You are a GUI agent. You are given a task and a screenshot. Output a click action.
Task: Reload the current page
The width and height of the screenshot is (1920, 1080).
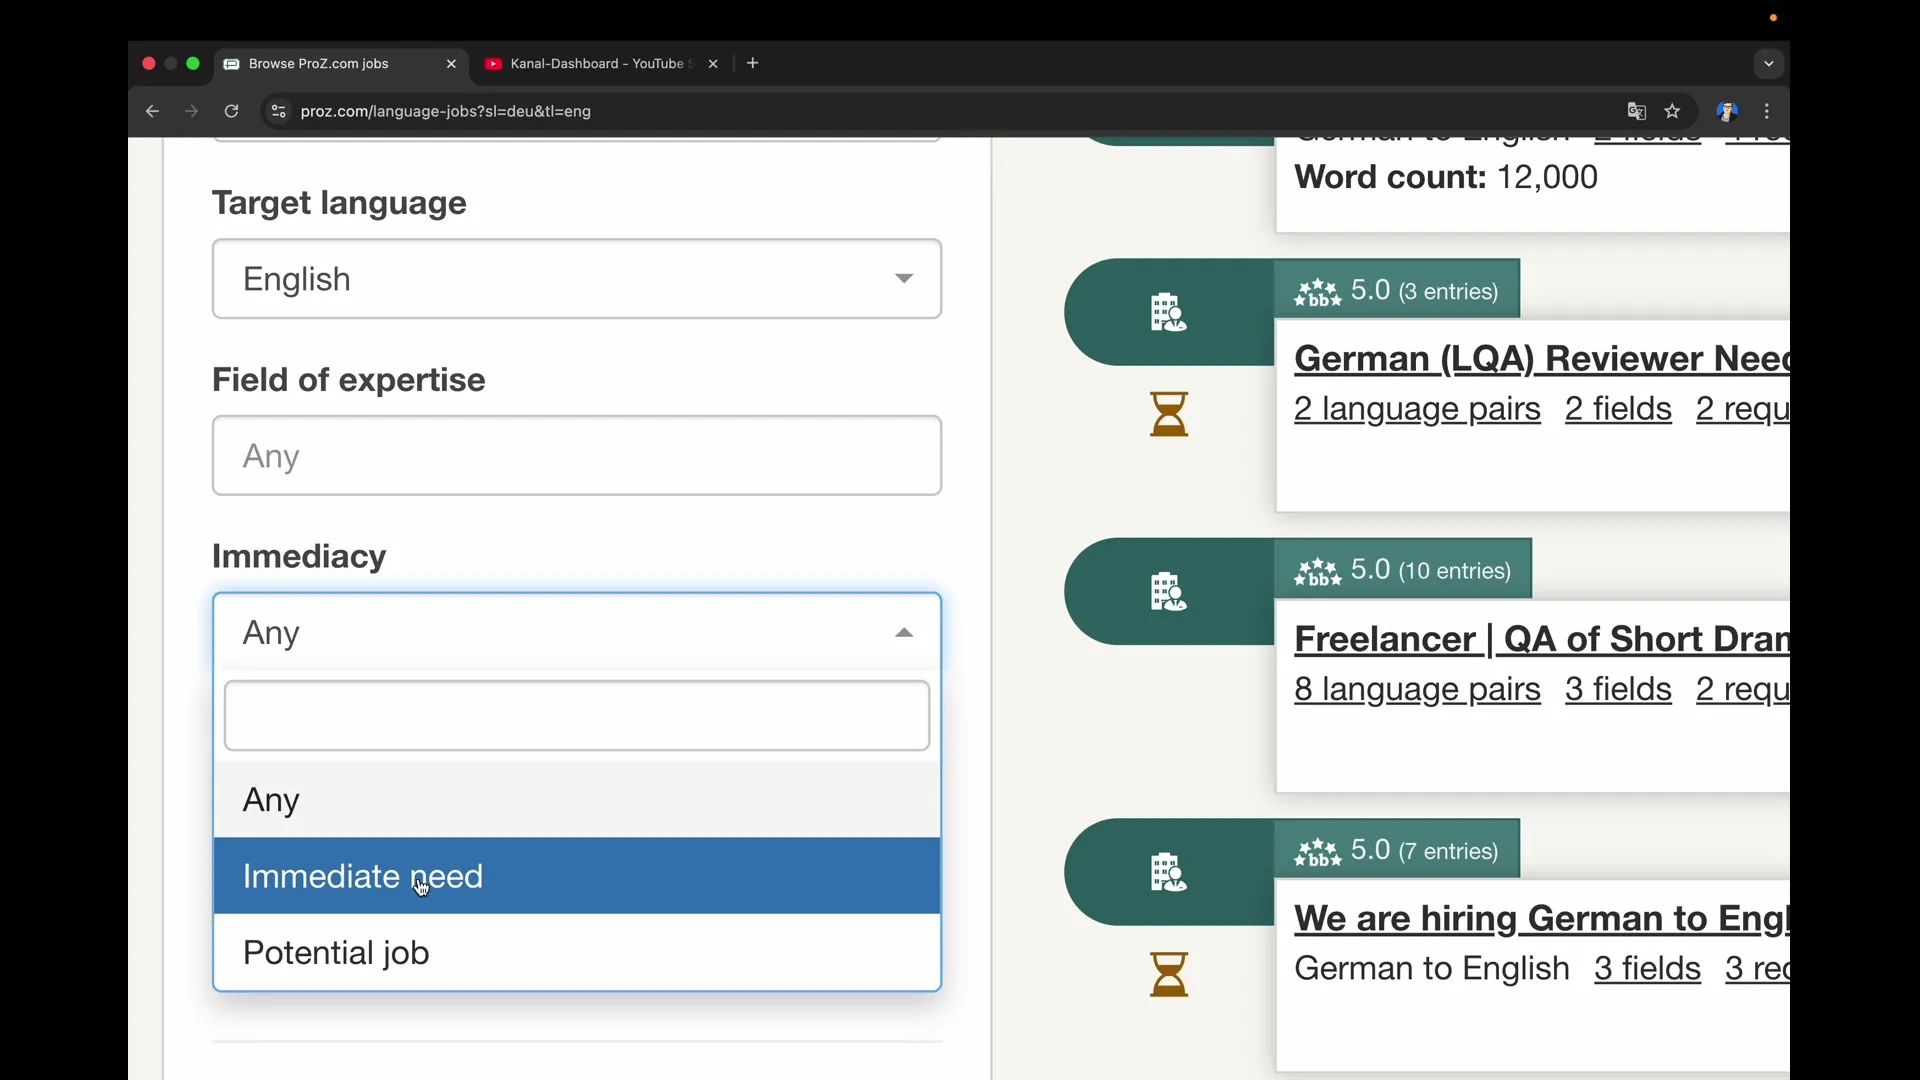pyautogui.click(x=231, y=111)
